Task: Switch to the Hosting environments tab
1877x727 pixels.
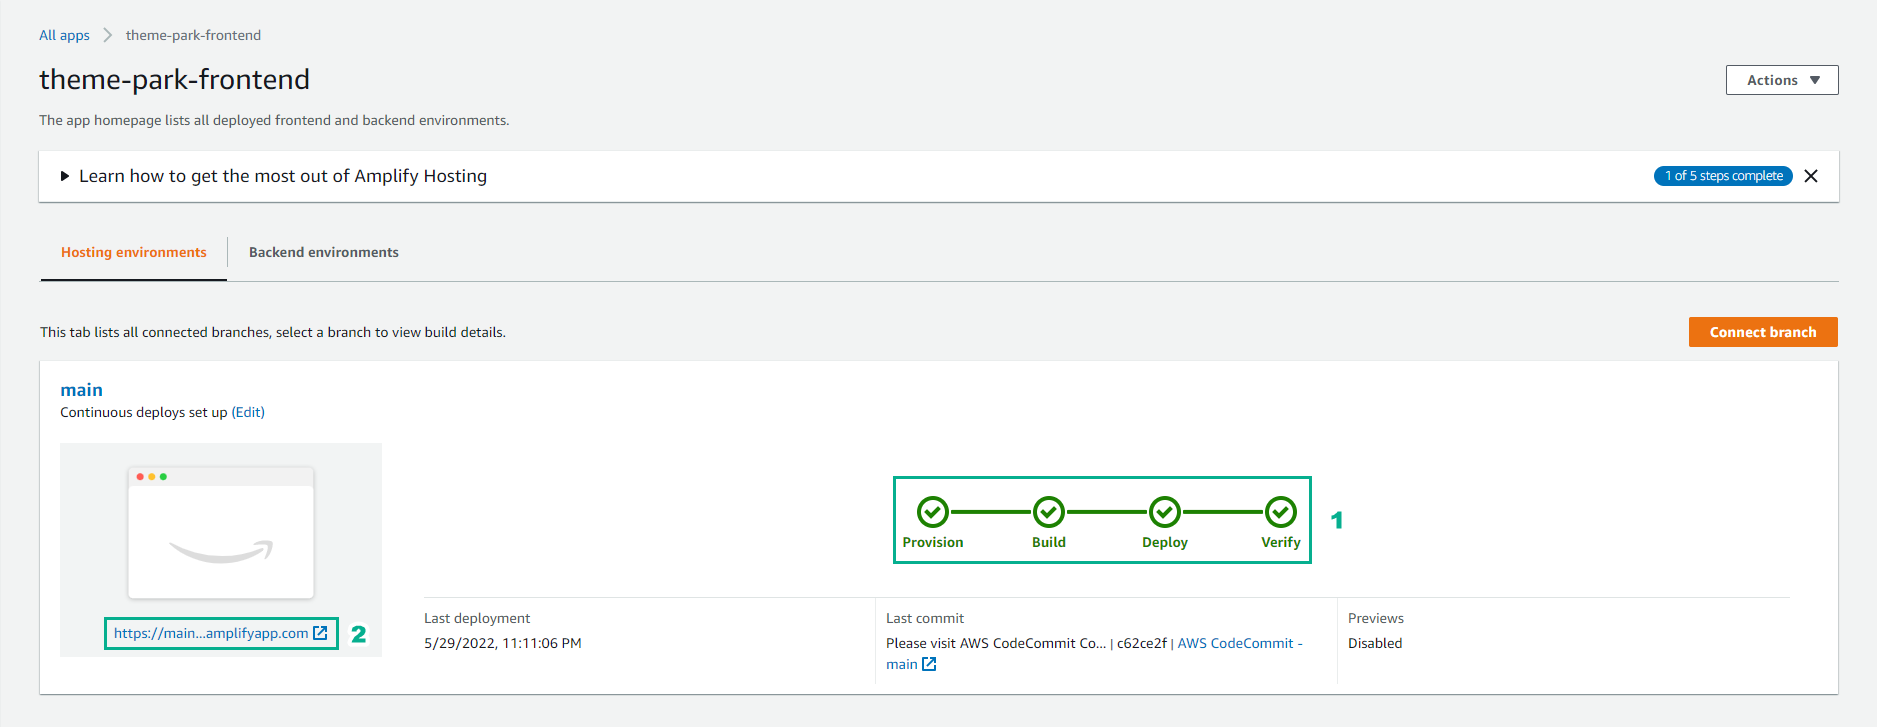Action: pyautogui.click(x=134, y=253)
